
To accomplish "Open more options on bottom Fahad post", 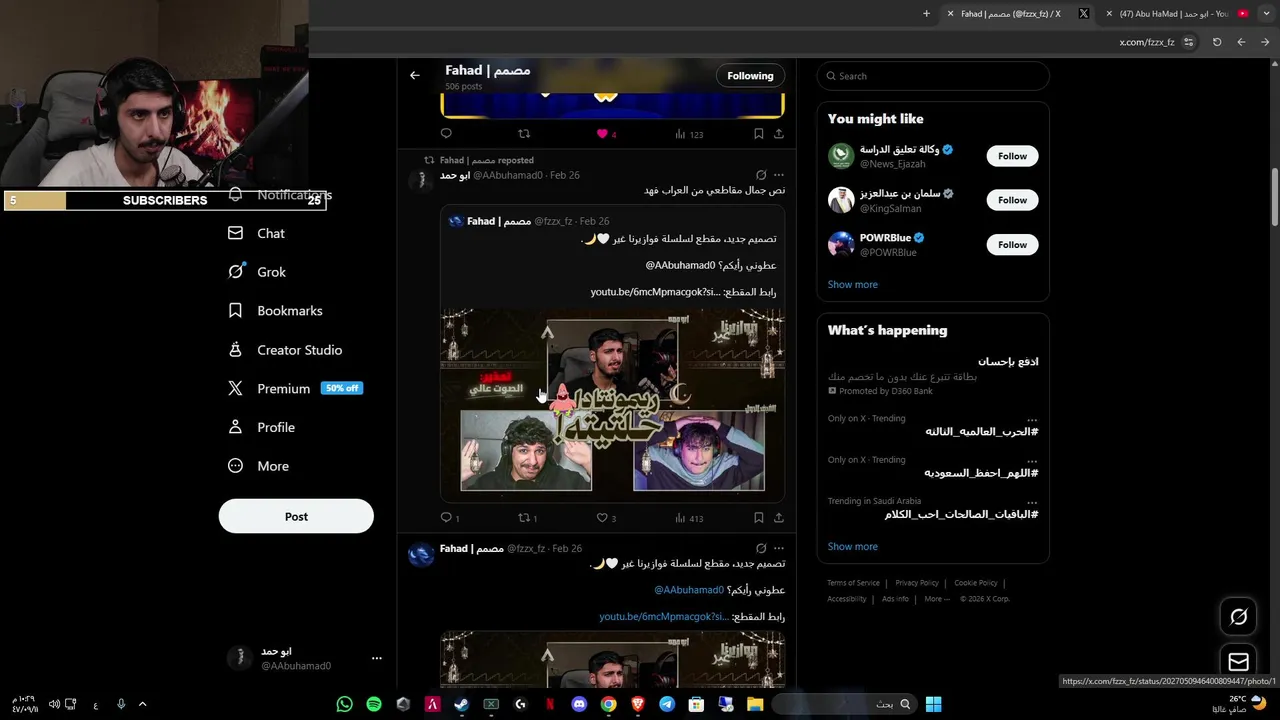I will (x=779, y=548).
